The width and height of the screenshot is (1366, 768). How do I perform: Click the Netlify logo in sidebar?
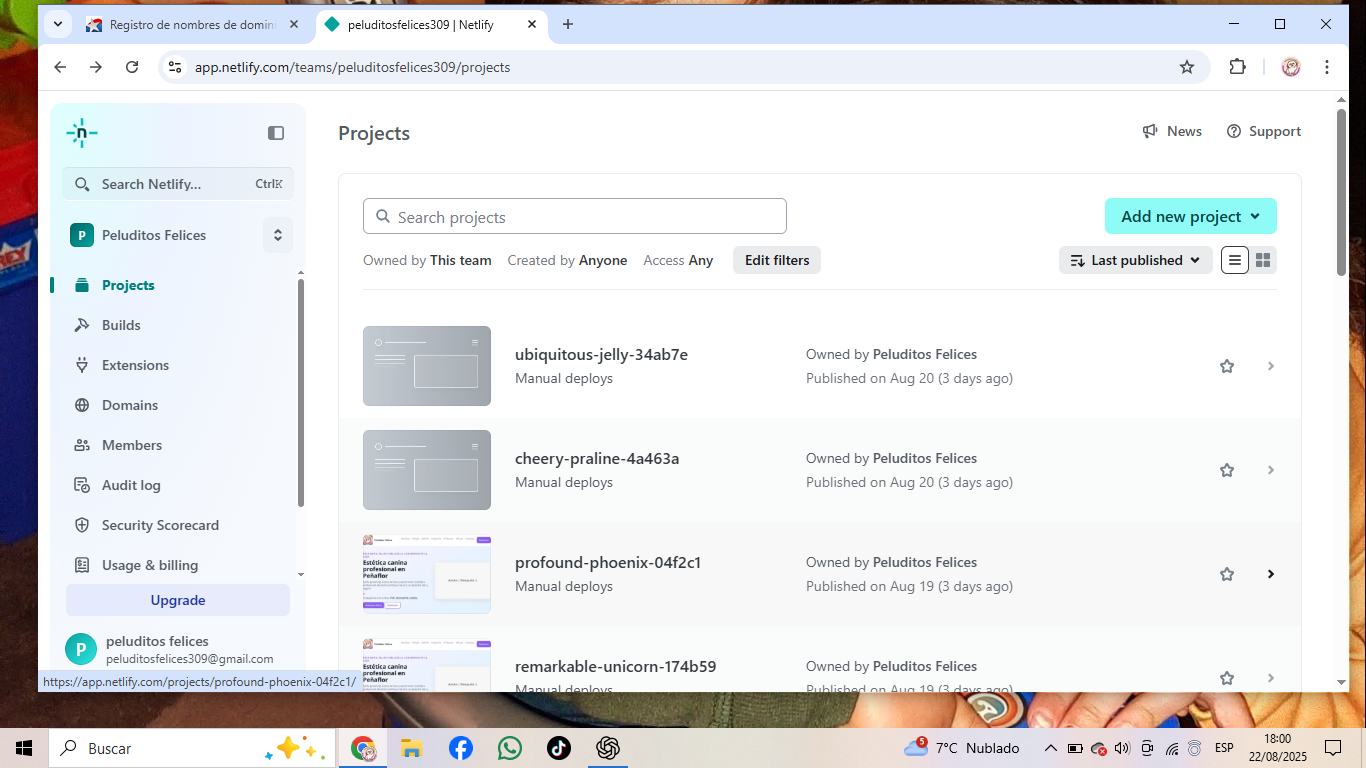tap(82, 133)
